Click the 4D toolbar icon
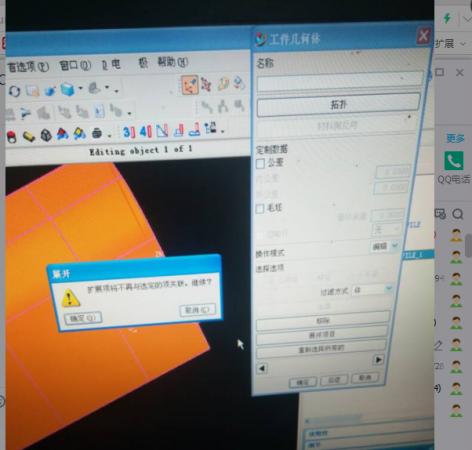Image resolution: width=472 pixels, height=450 pixels. pyautogui.click(x=145, y=131)
